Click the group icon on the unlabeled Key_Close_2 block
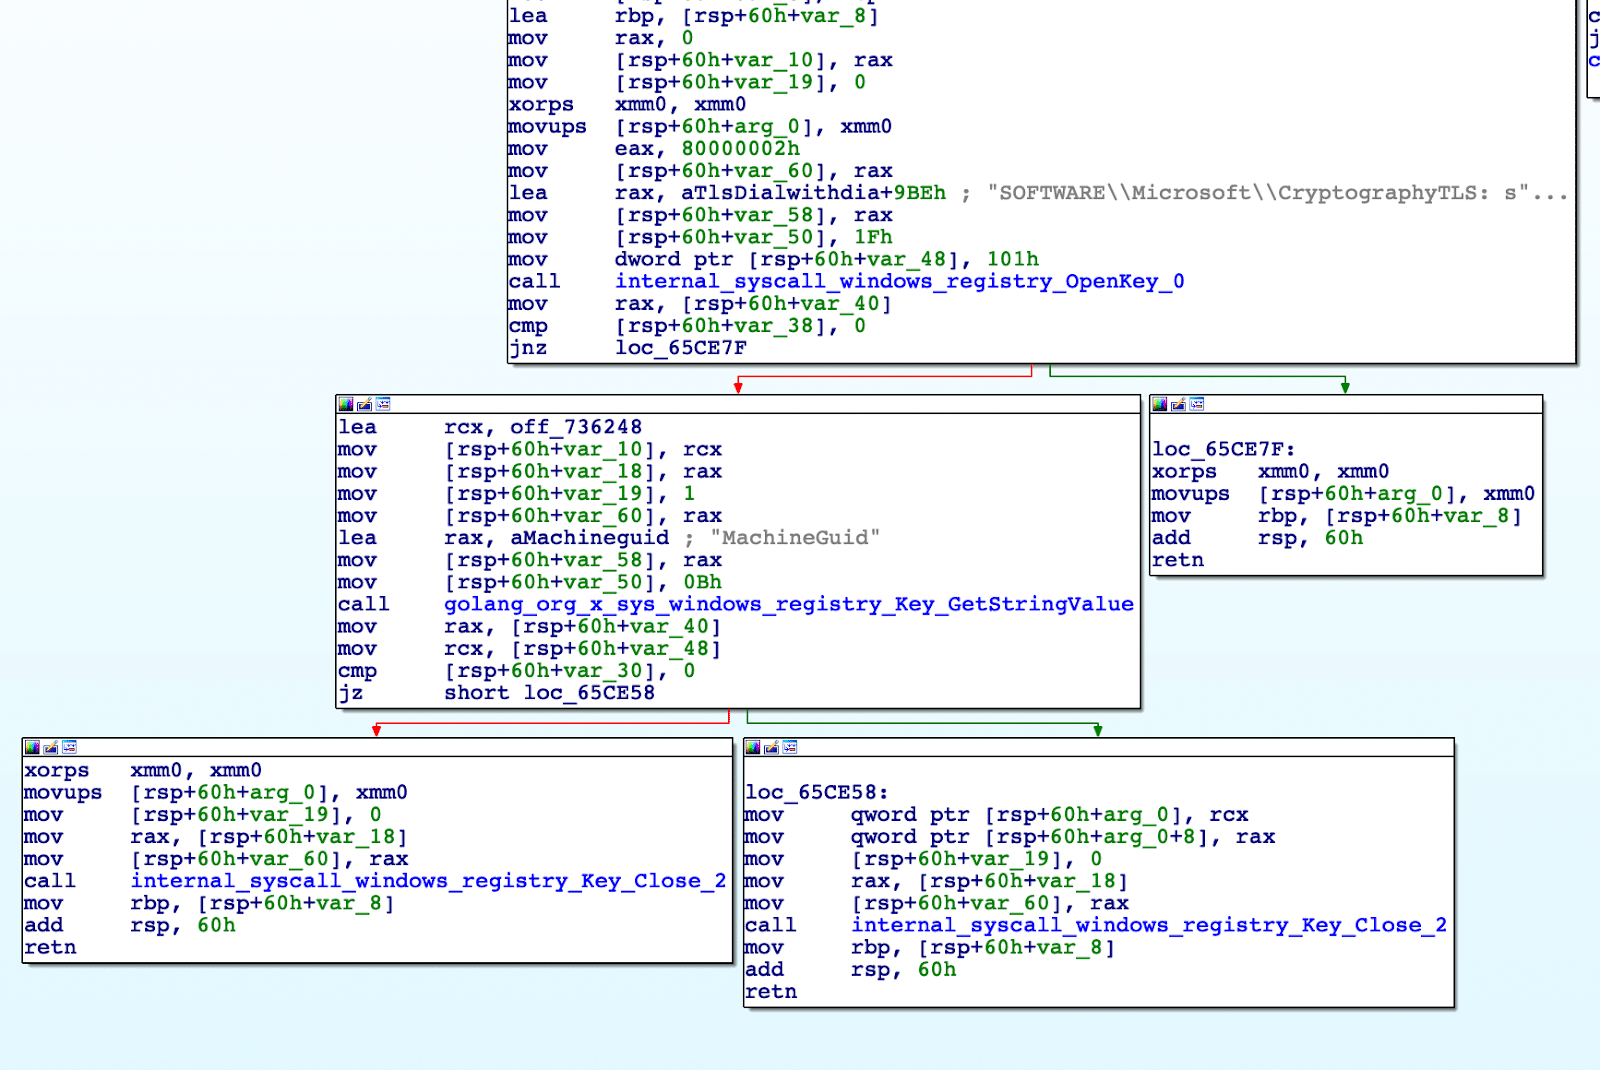The width and height of the screenshot is (1600, 1070). coord(69,747)
